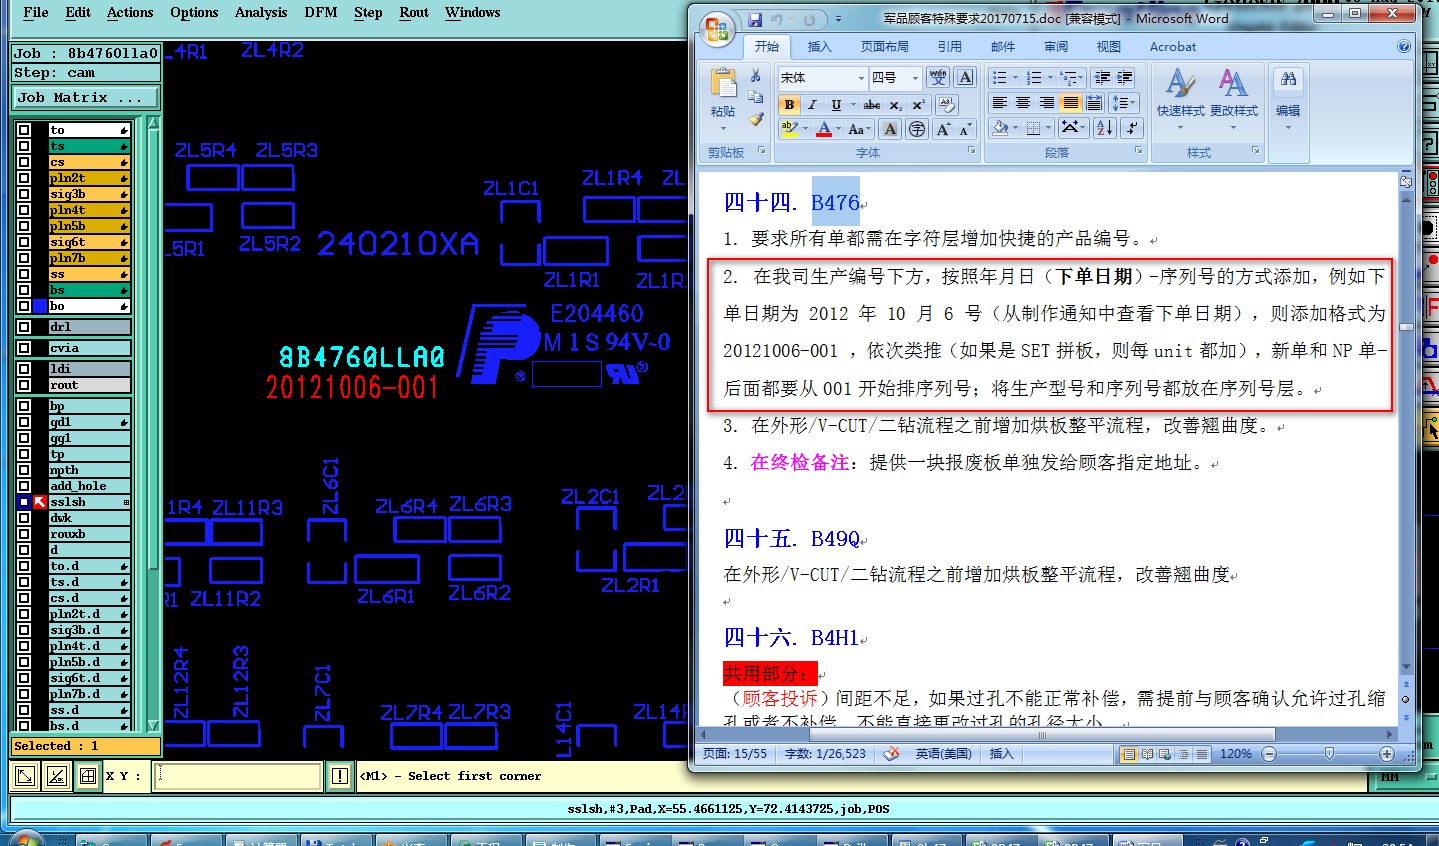The image size is (1439, 846).
Task: Apply strikethrough formatting
Action: [872, 104]
